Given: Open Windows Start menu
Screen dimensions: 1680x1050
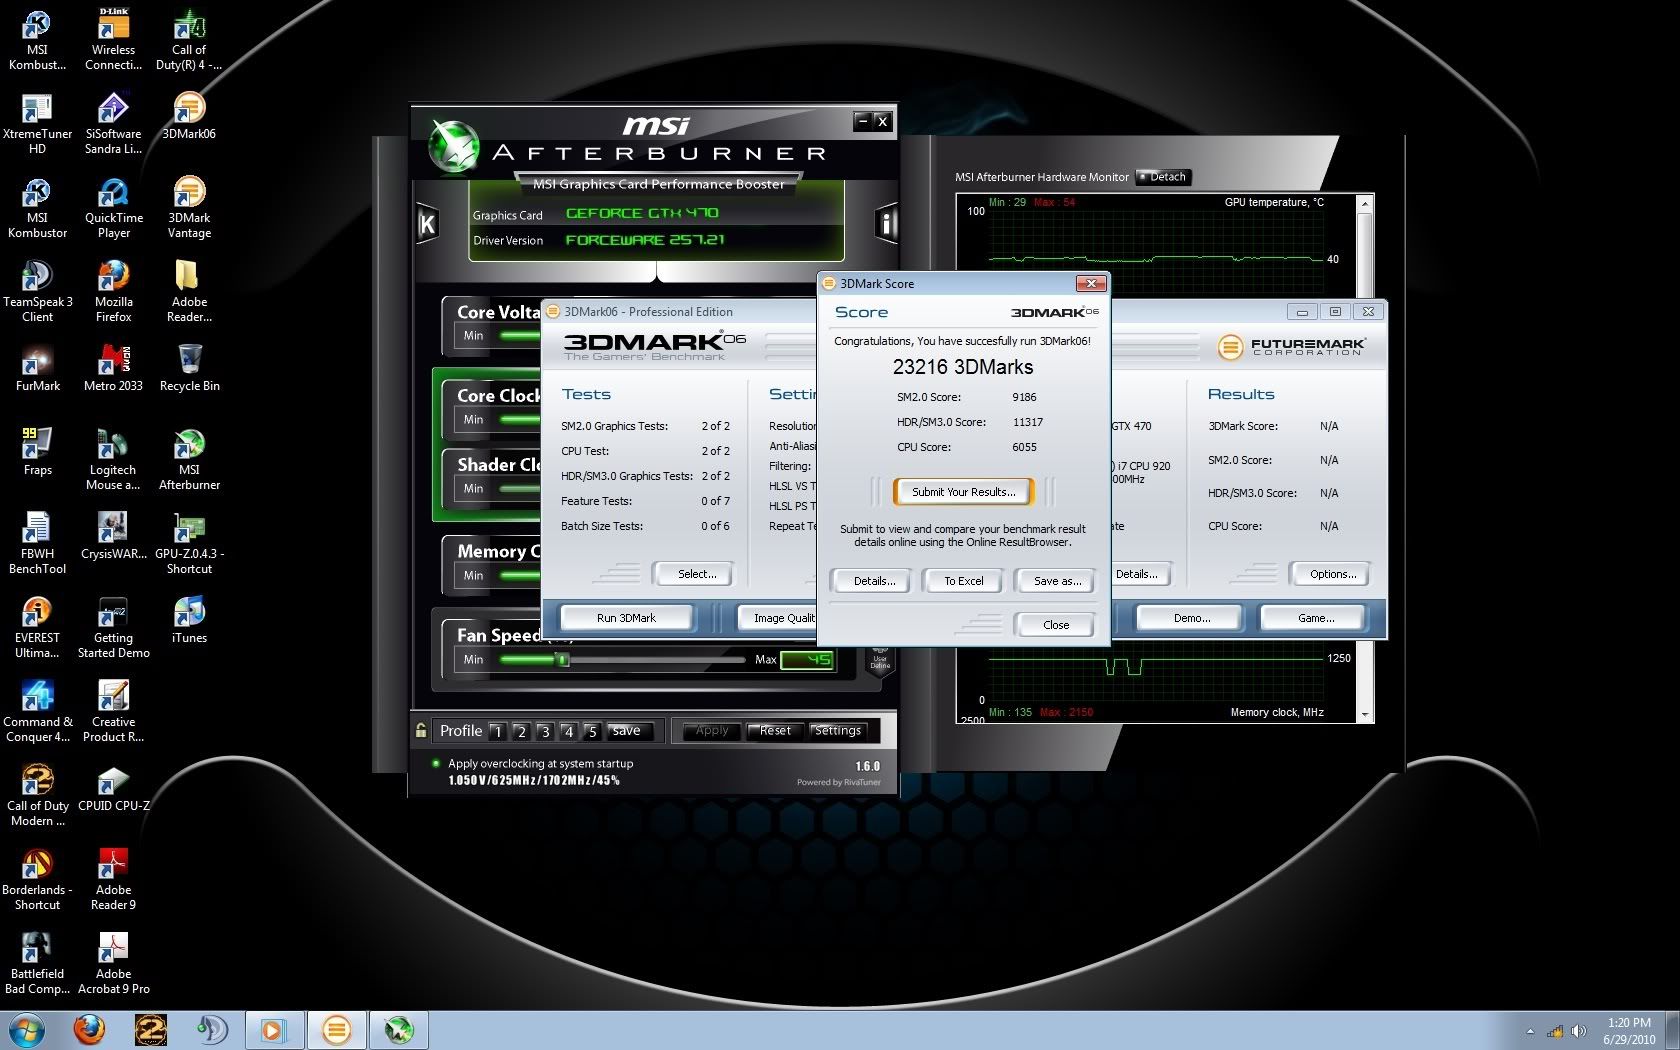Looking at the screenshot, I should pyautogui.click(x=27, y=1030).
